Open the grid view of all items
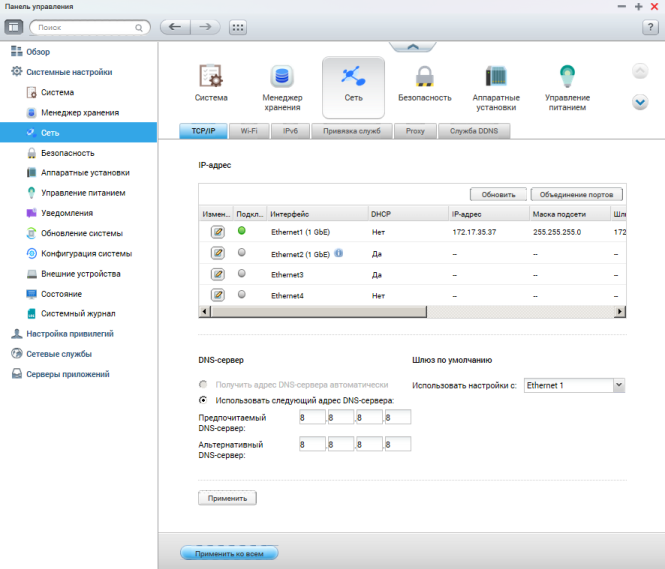The width and height of the screenshot is (665, 569). point(238,27)
